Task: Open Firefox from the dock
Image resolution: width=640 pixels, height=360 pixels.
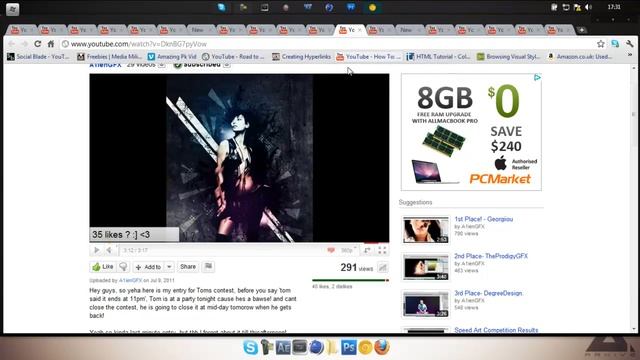Action: (x=382, y=347)
